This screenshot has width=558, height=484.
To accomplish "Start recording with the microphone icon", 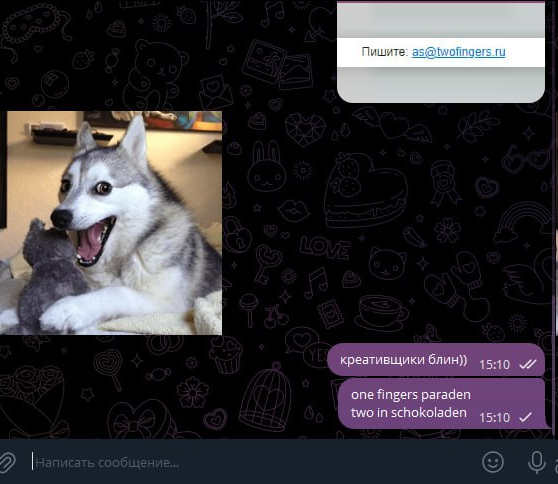I will (x=536, y=462).
